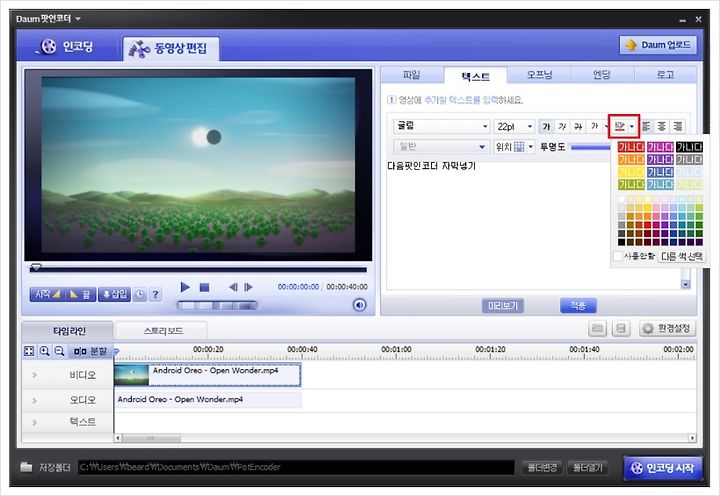The image size is (720, 496).
Task: Choose the black 가나다 preset style
Action: pos(689,147)
